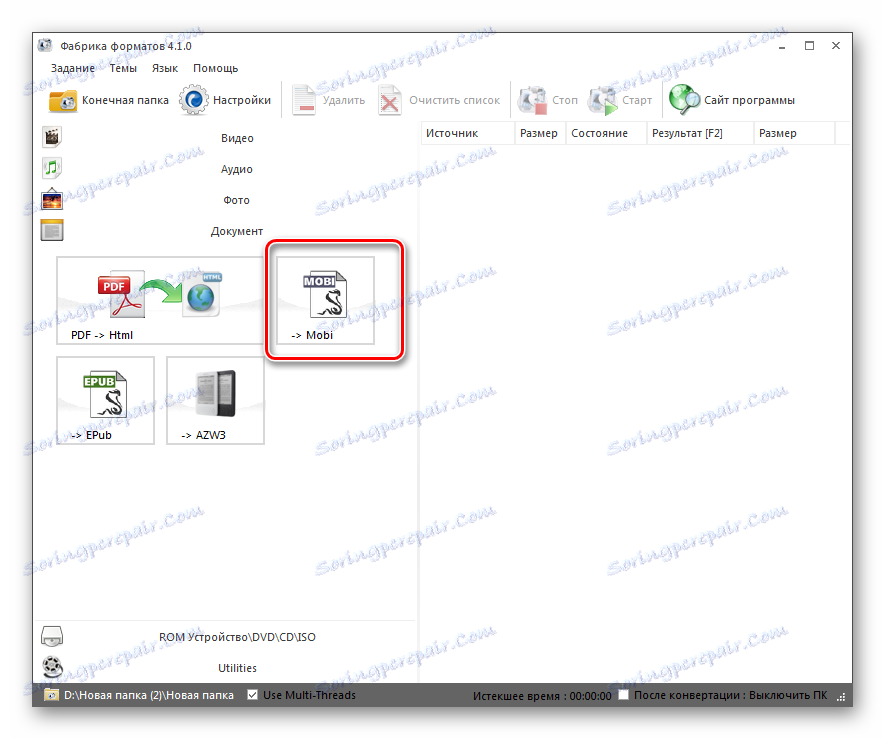Click the Стоп stop icon
The width and height of the screenshot is (885, 739).
(x=533, y=100)
